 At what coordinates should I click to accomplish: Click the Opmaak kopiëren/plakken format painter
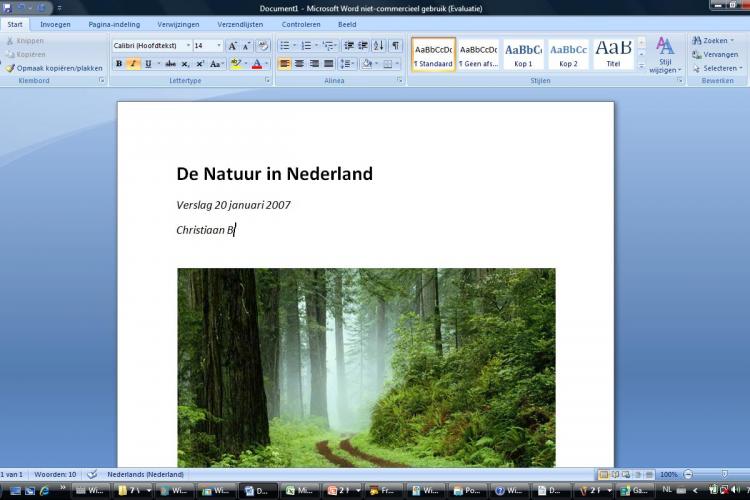[54, 68]
